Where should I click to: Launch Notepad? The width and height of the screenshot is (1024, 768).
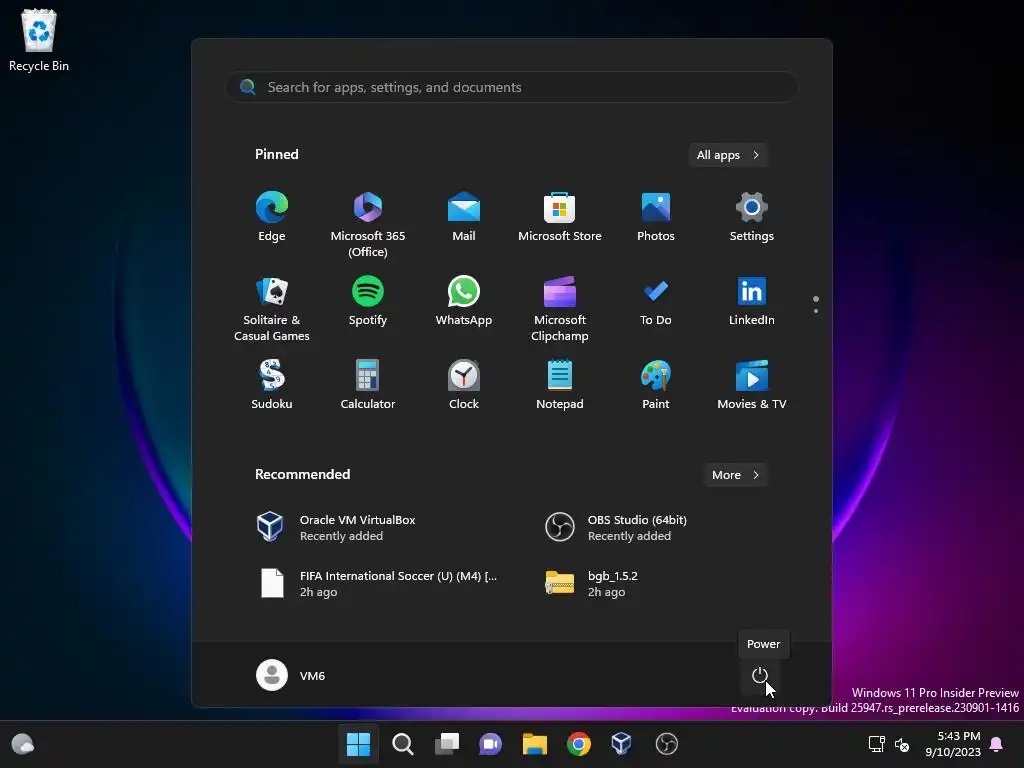[x=560, y=385]
